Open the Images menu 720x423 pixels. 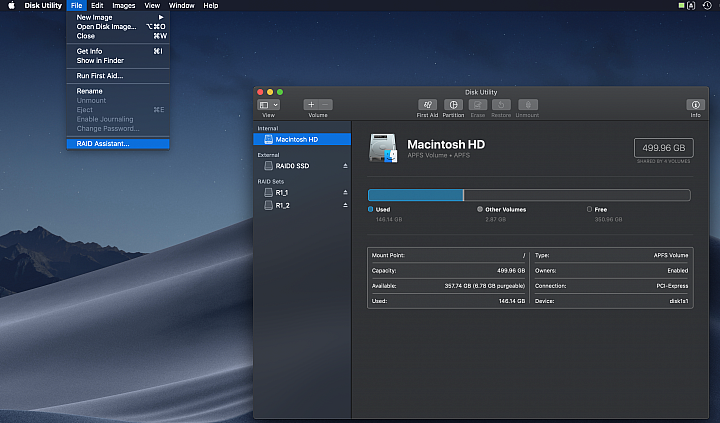[124, 6]
